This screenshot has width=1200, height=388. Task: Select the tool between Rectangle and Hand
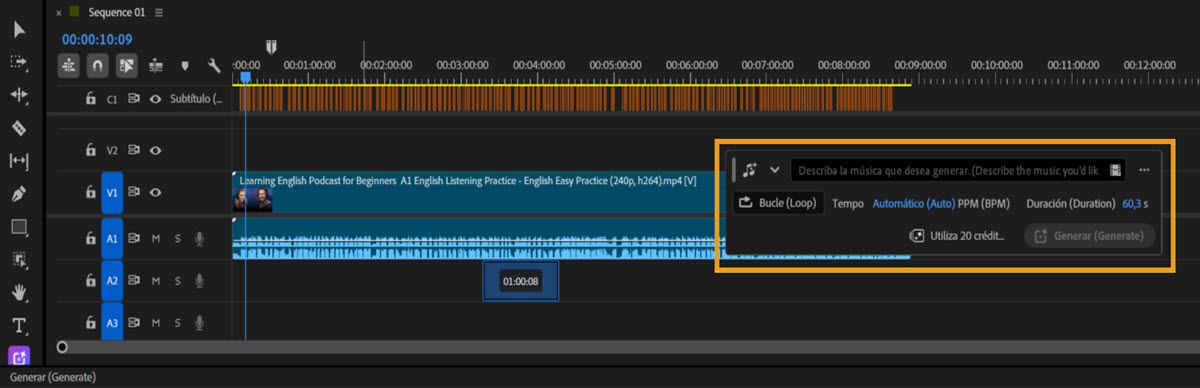point(19,260)
